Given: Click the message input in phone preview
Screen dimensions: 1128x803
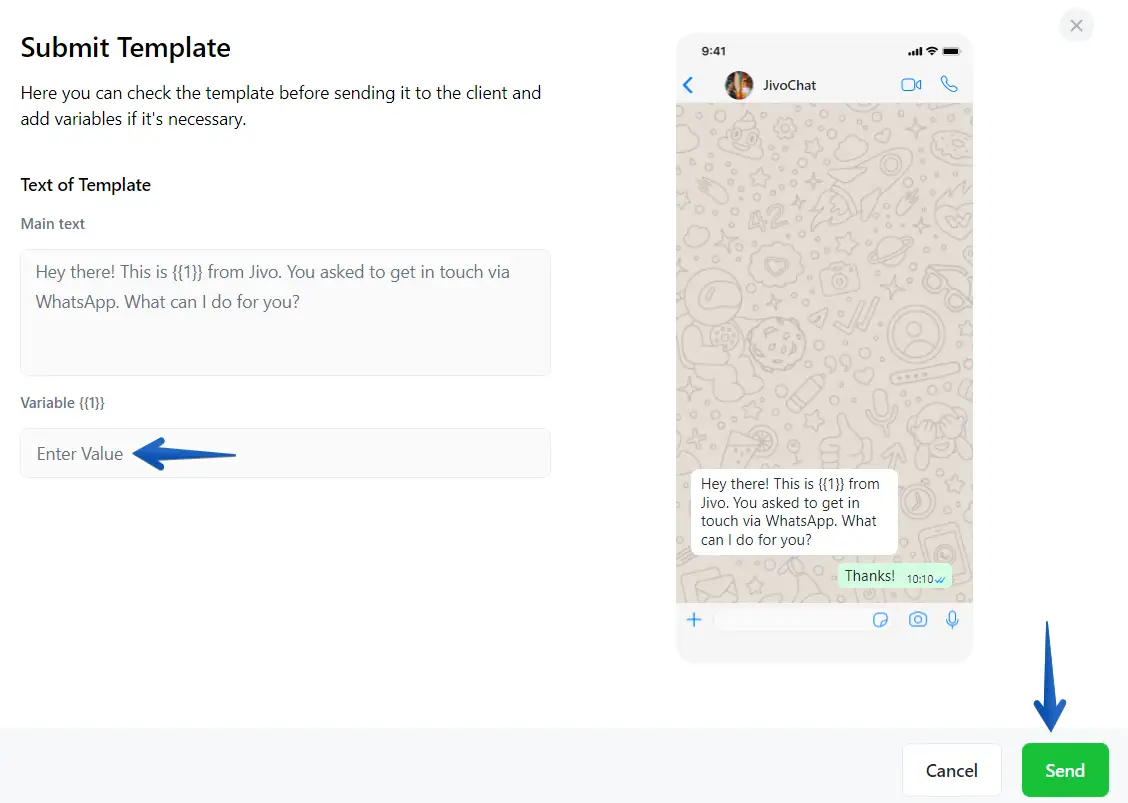Looking at the screenshot, I should (791, 620).
